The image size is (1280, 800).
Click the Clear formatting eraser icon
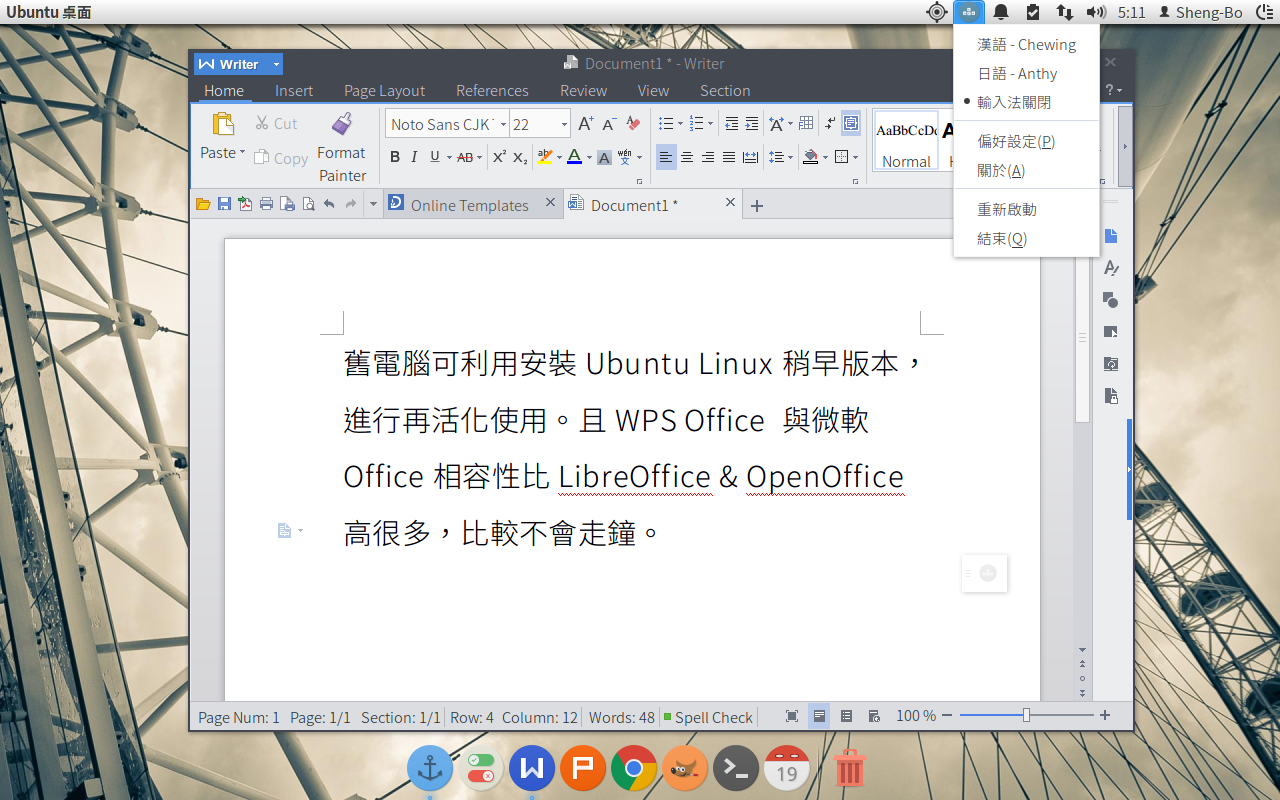tap(632, 124)
